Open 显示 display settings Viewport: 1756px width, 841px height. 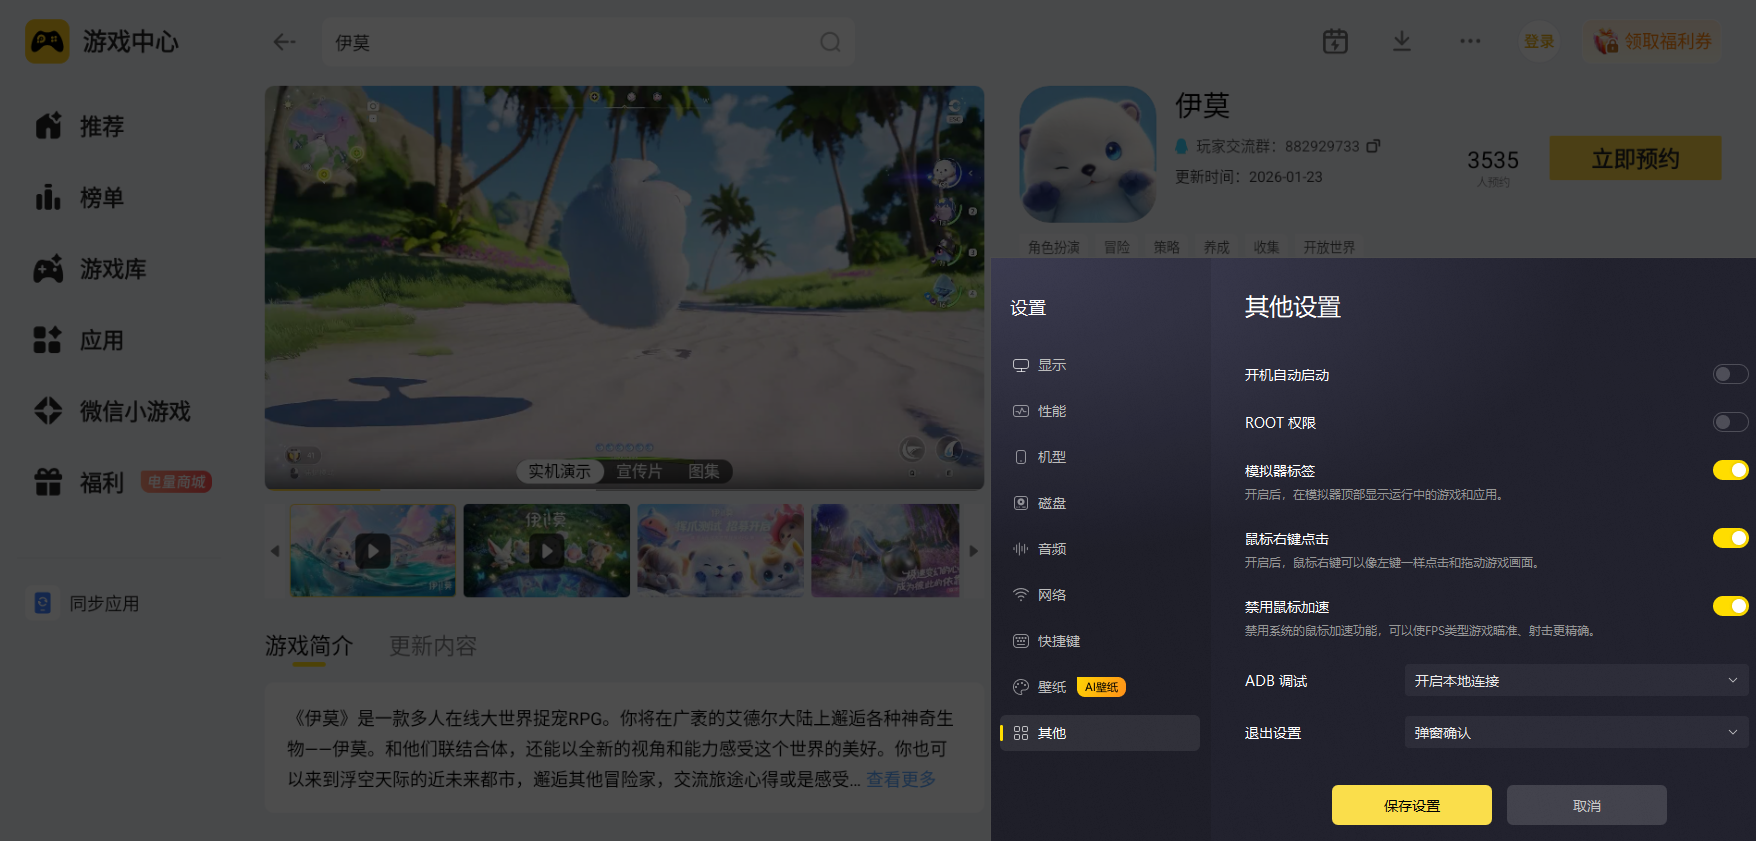coord(1100,365)
